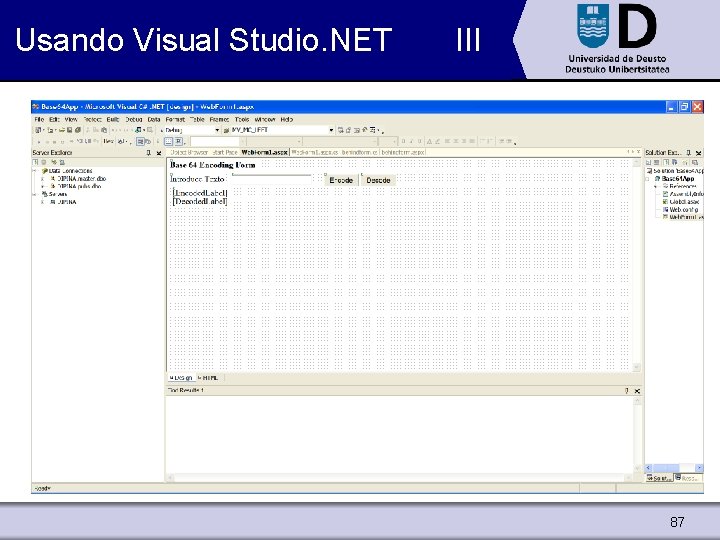
Task: Collapse the Data Connections node
Action: pos(34,171)
